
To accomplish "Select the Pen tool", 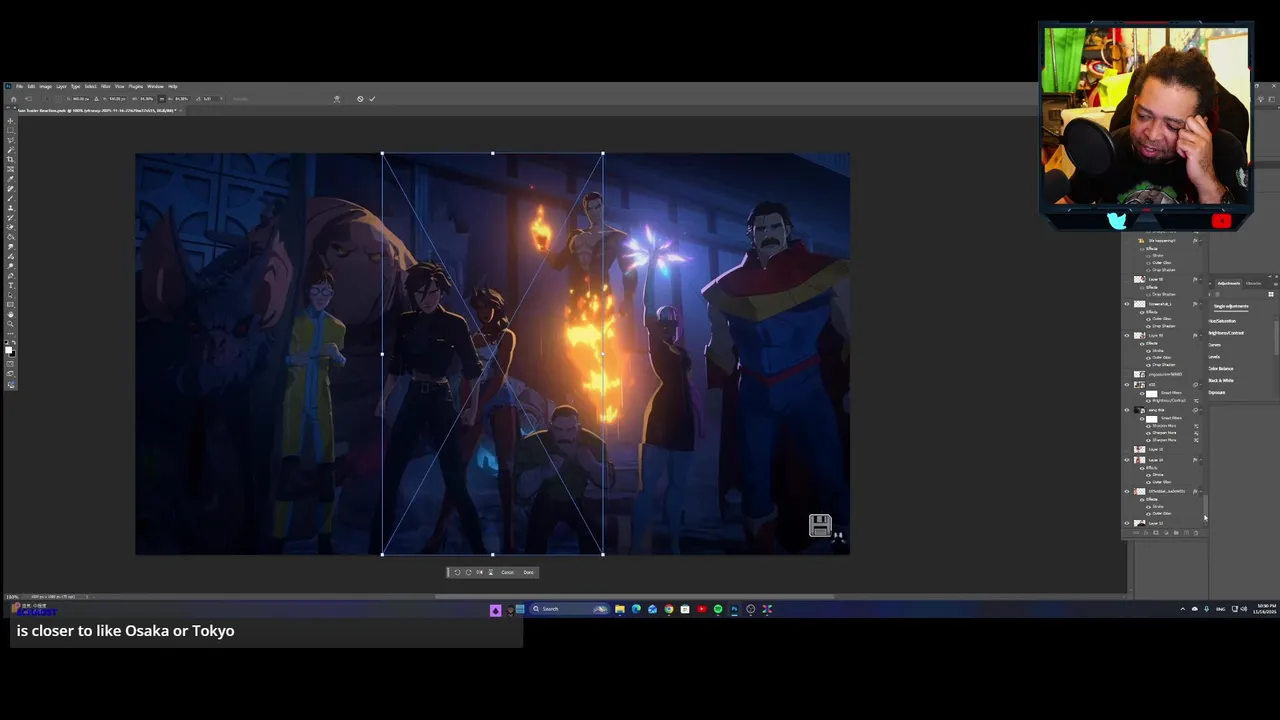I will click(x=10, y=276).
